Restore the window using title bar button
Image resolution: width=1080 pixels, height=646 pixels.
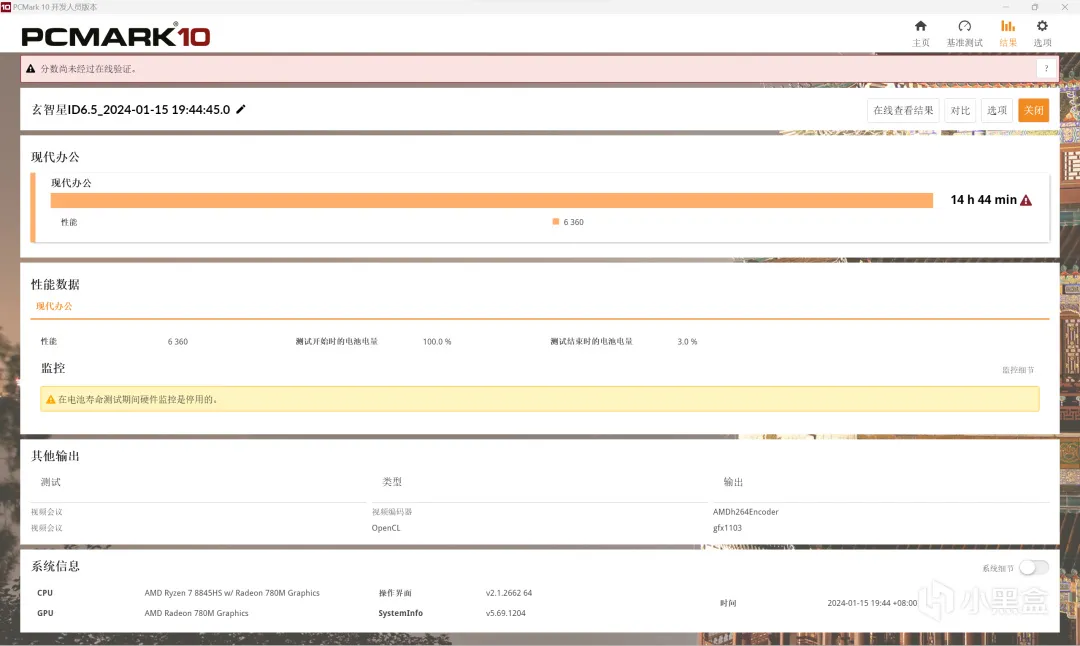[1035, 7]
